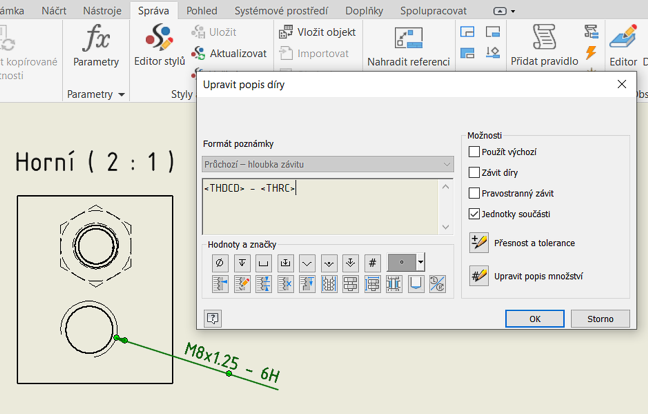
Task: Insert the quantity note # symbol
Action: pos(372,262)
